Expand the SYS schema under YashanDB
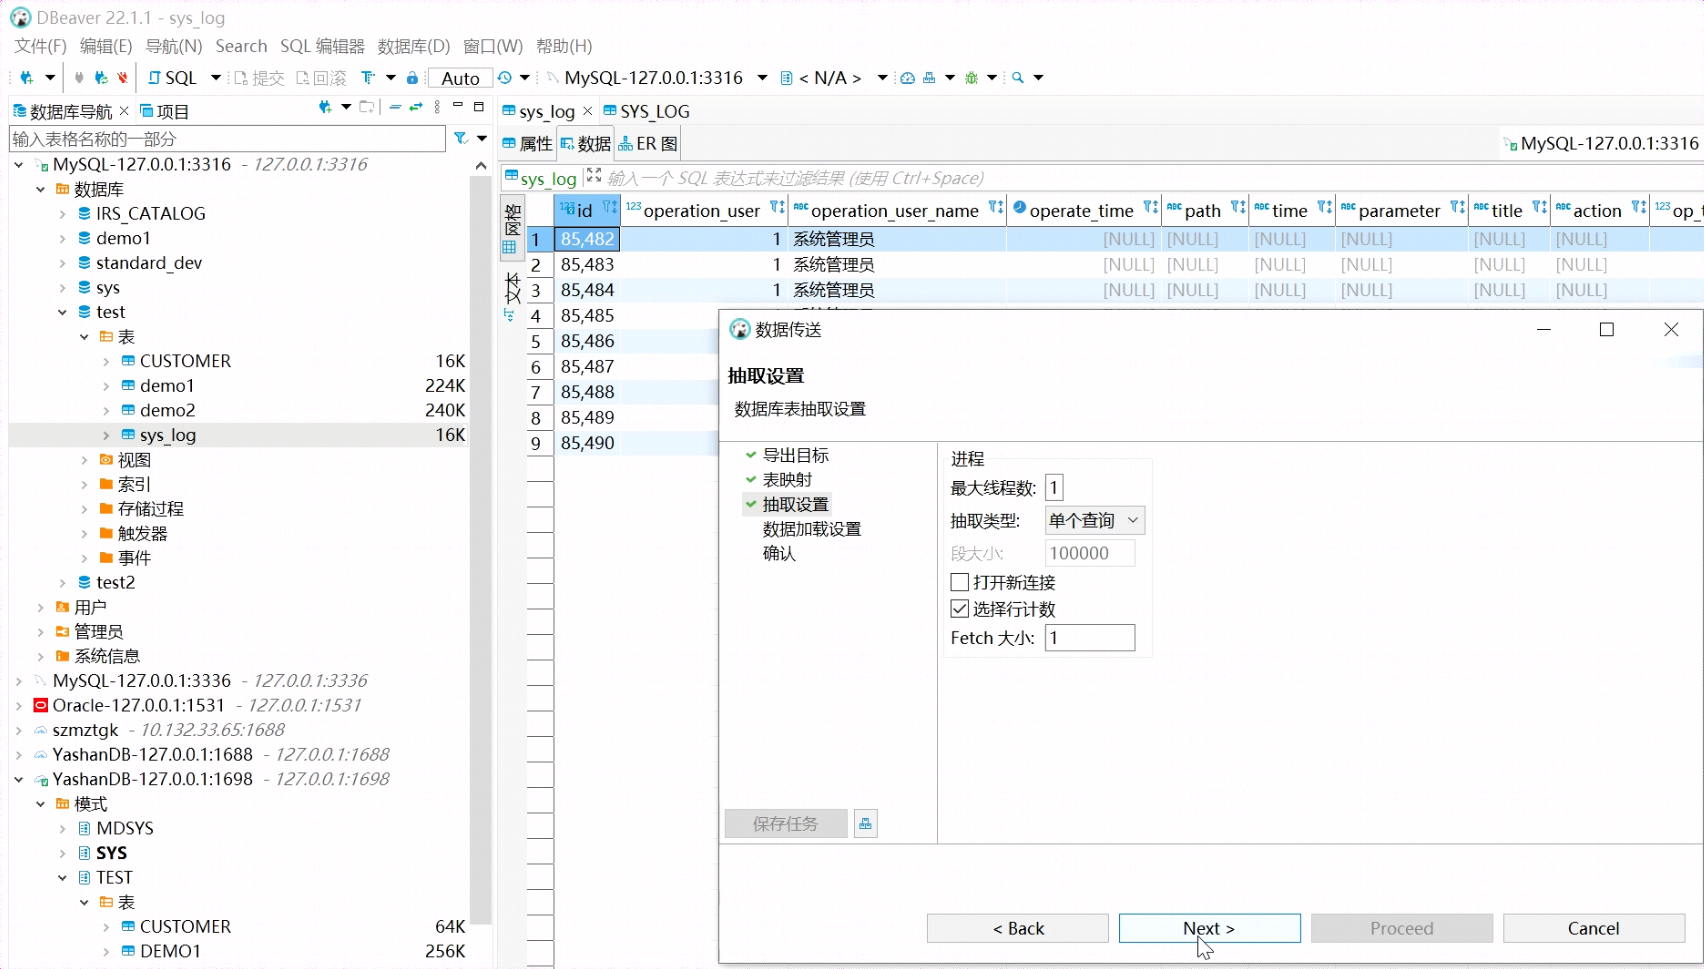 pyautogui.click(x=62, y=852)
